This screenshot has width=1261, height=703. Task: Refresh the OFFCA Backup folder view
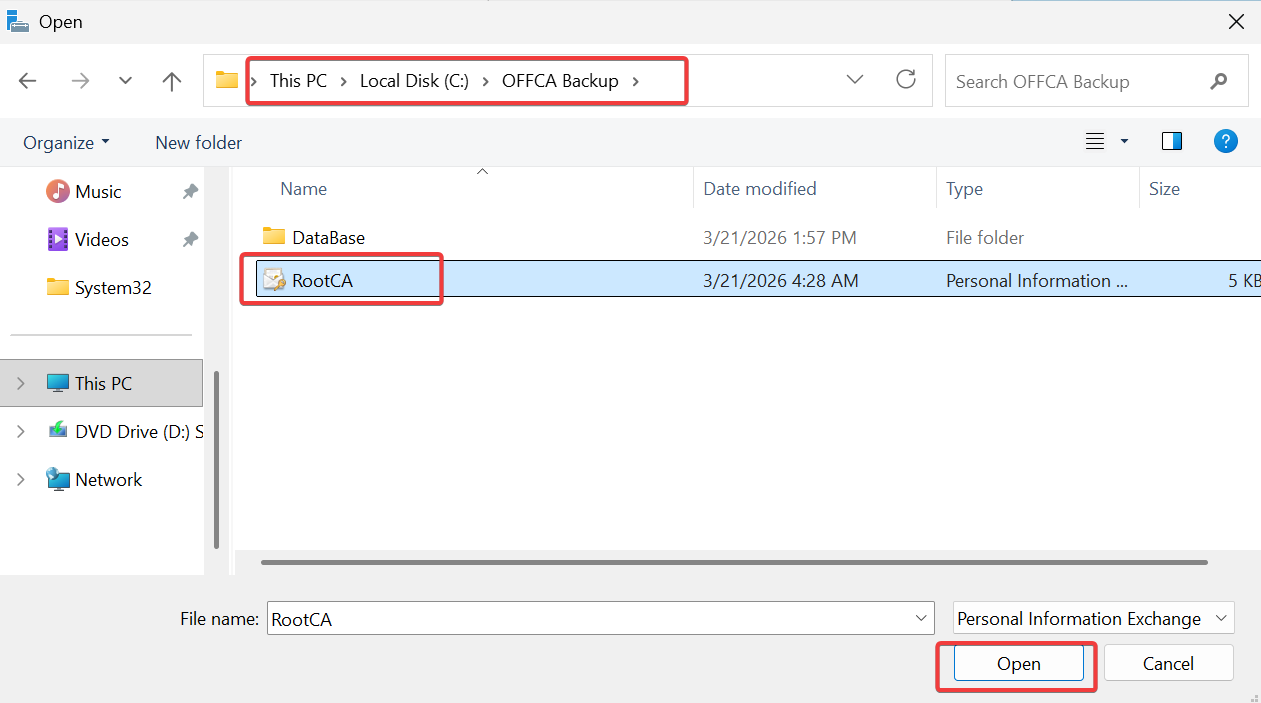(906, 80)
